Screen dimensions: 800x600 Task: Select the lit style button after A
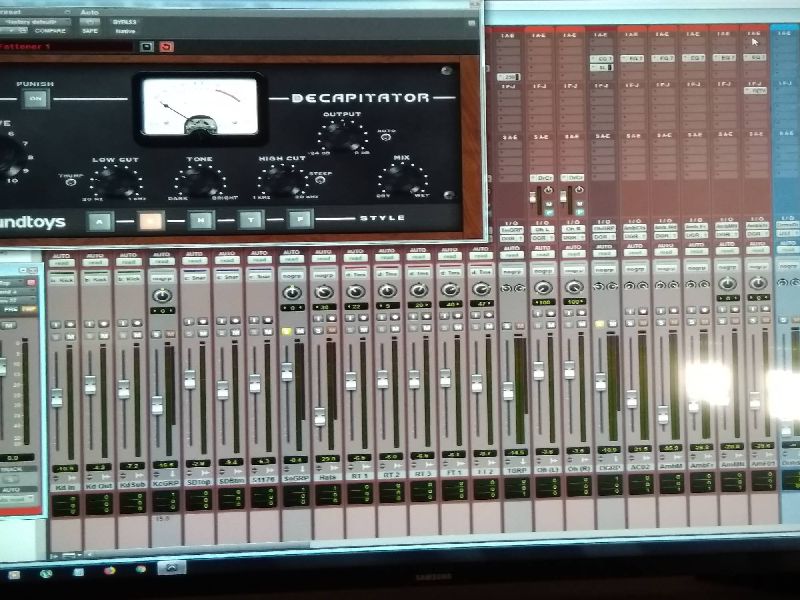point(151,221)
